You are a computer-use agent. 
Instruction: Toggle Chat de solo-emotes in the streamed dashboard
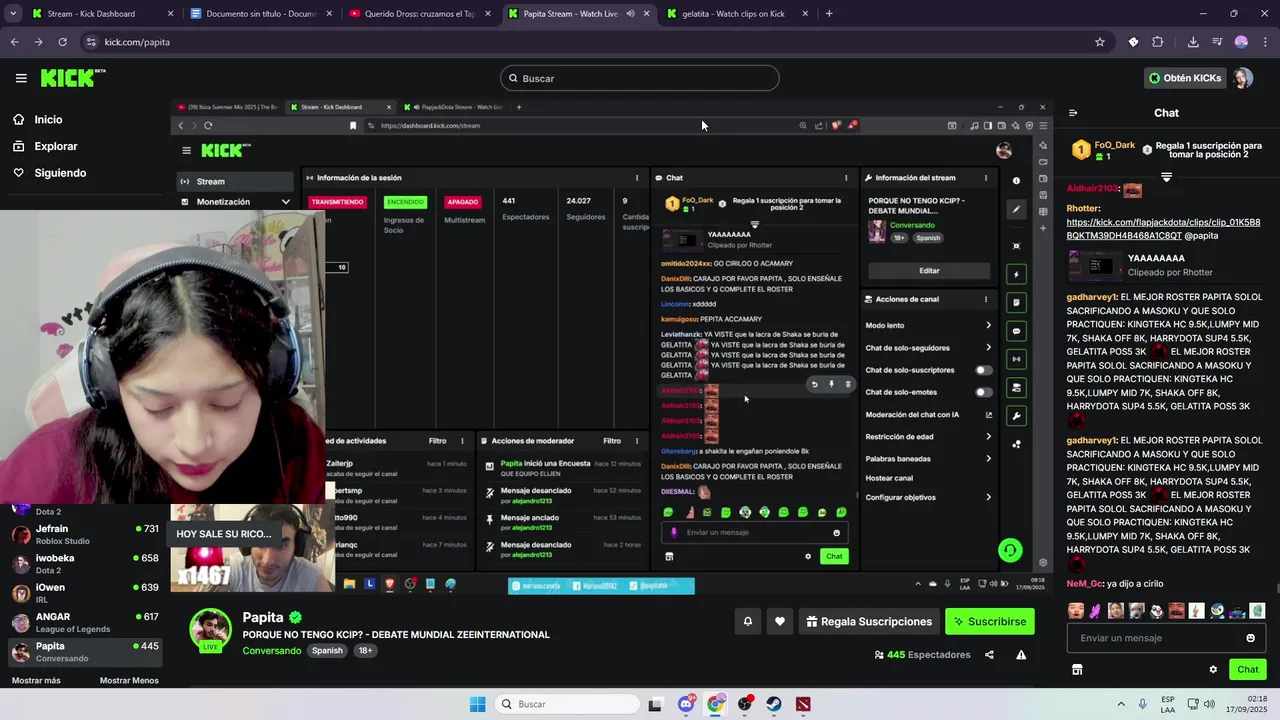[984, 392]
